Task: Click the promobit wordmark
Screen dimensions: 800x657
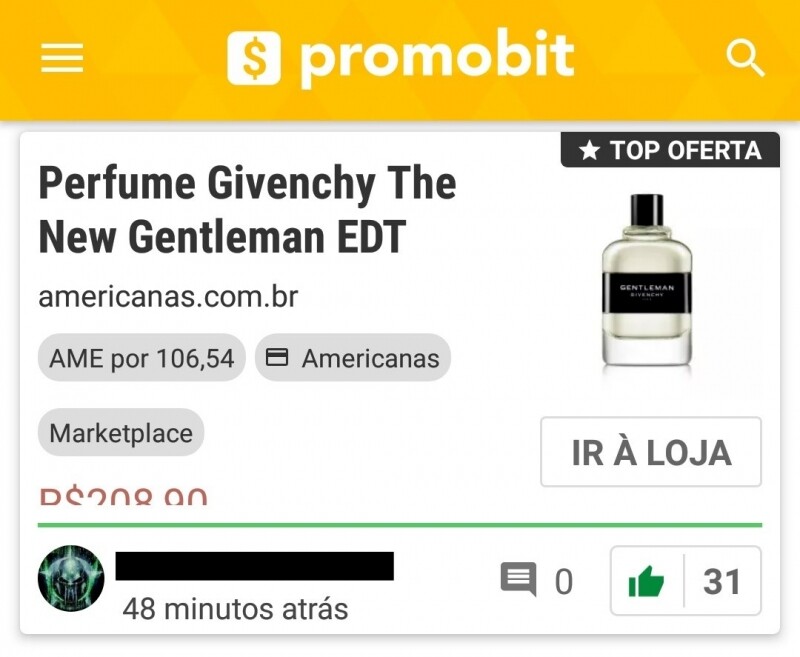Action: click(437, 57)
